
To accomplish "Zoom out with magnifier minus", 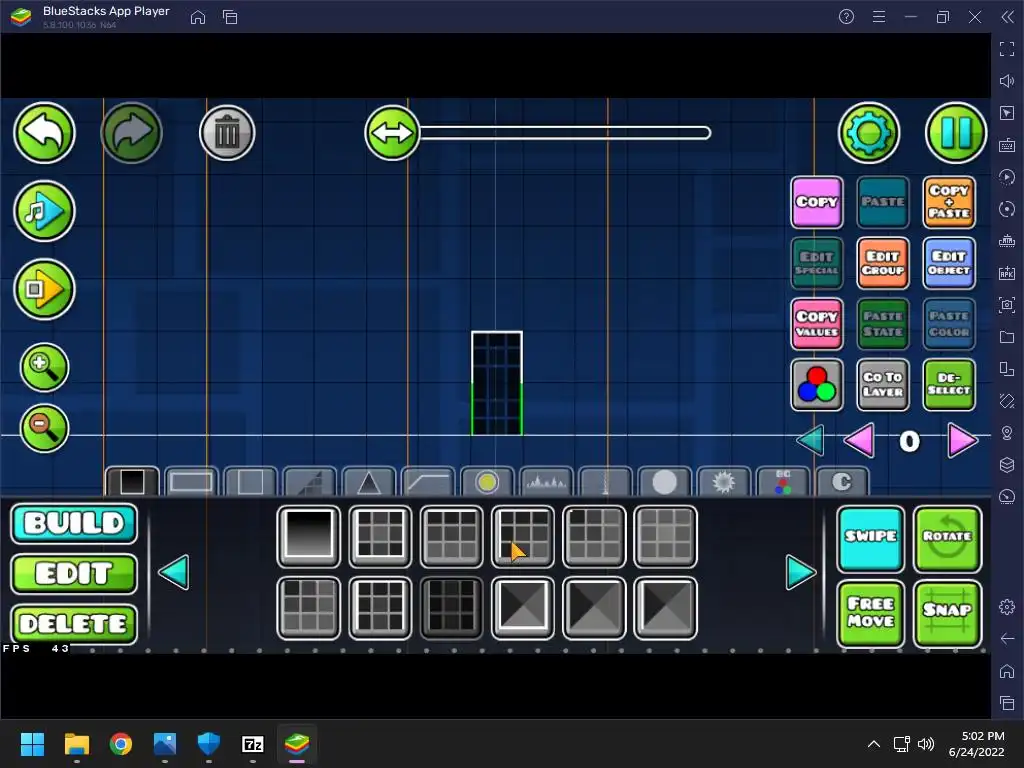I will click(44, 428).
